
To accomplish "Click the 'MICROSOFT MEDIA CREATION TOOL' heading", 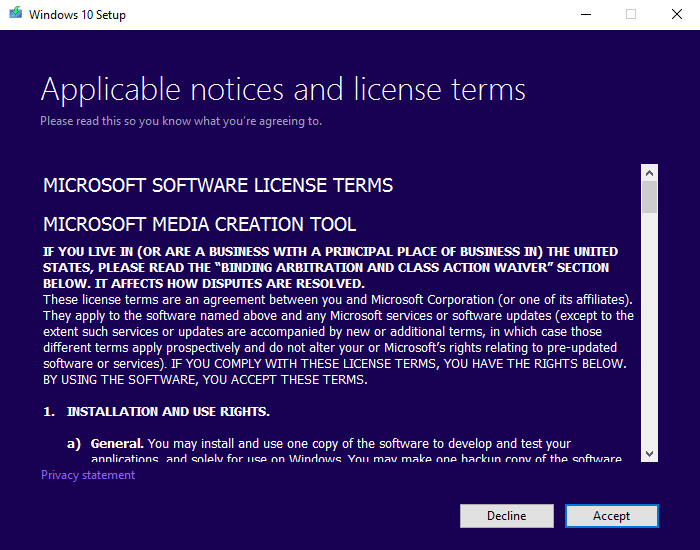I will (x=200, y=224).
